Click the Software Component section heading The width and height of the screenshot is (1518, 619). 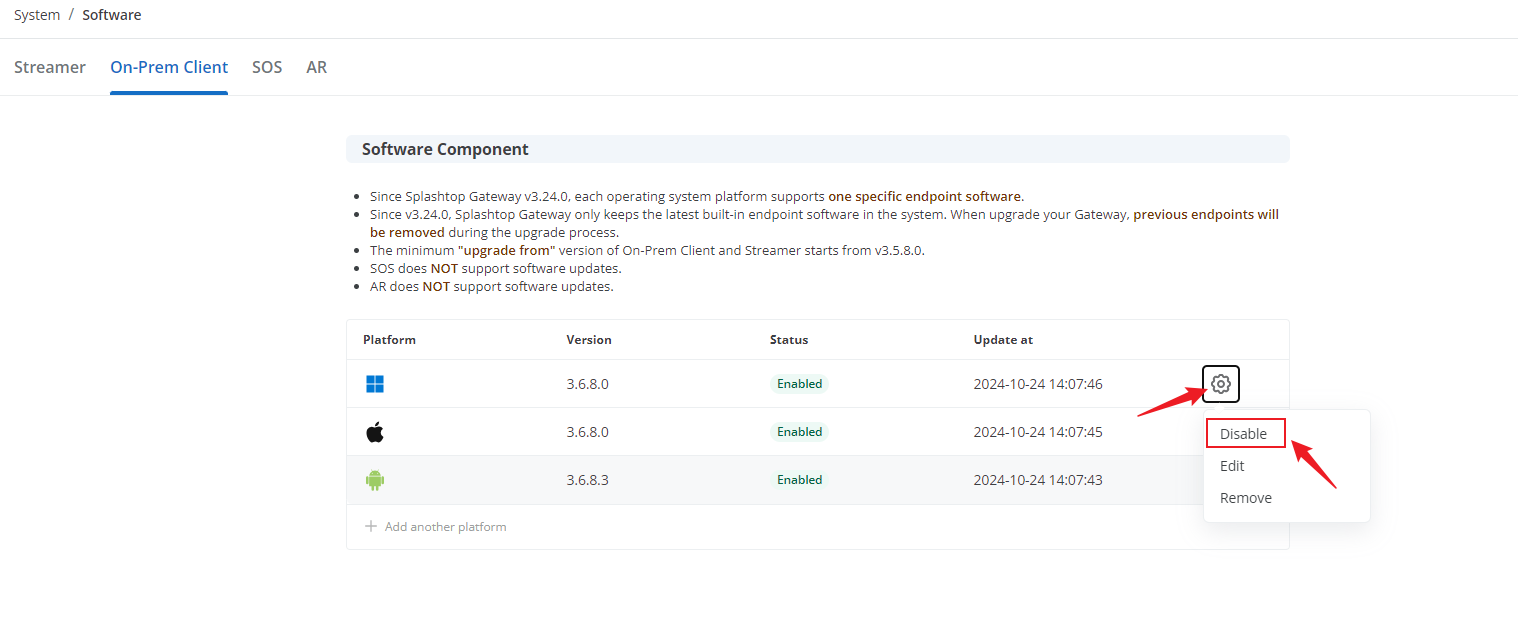(445, 149)
